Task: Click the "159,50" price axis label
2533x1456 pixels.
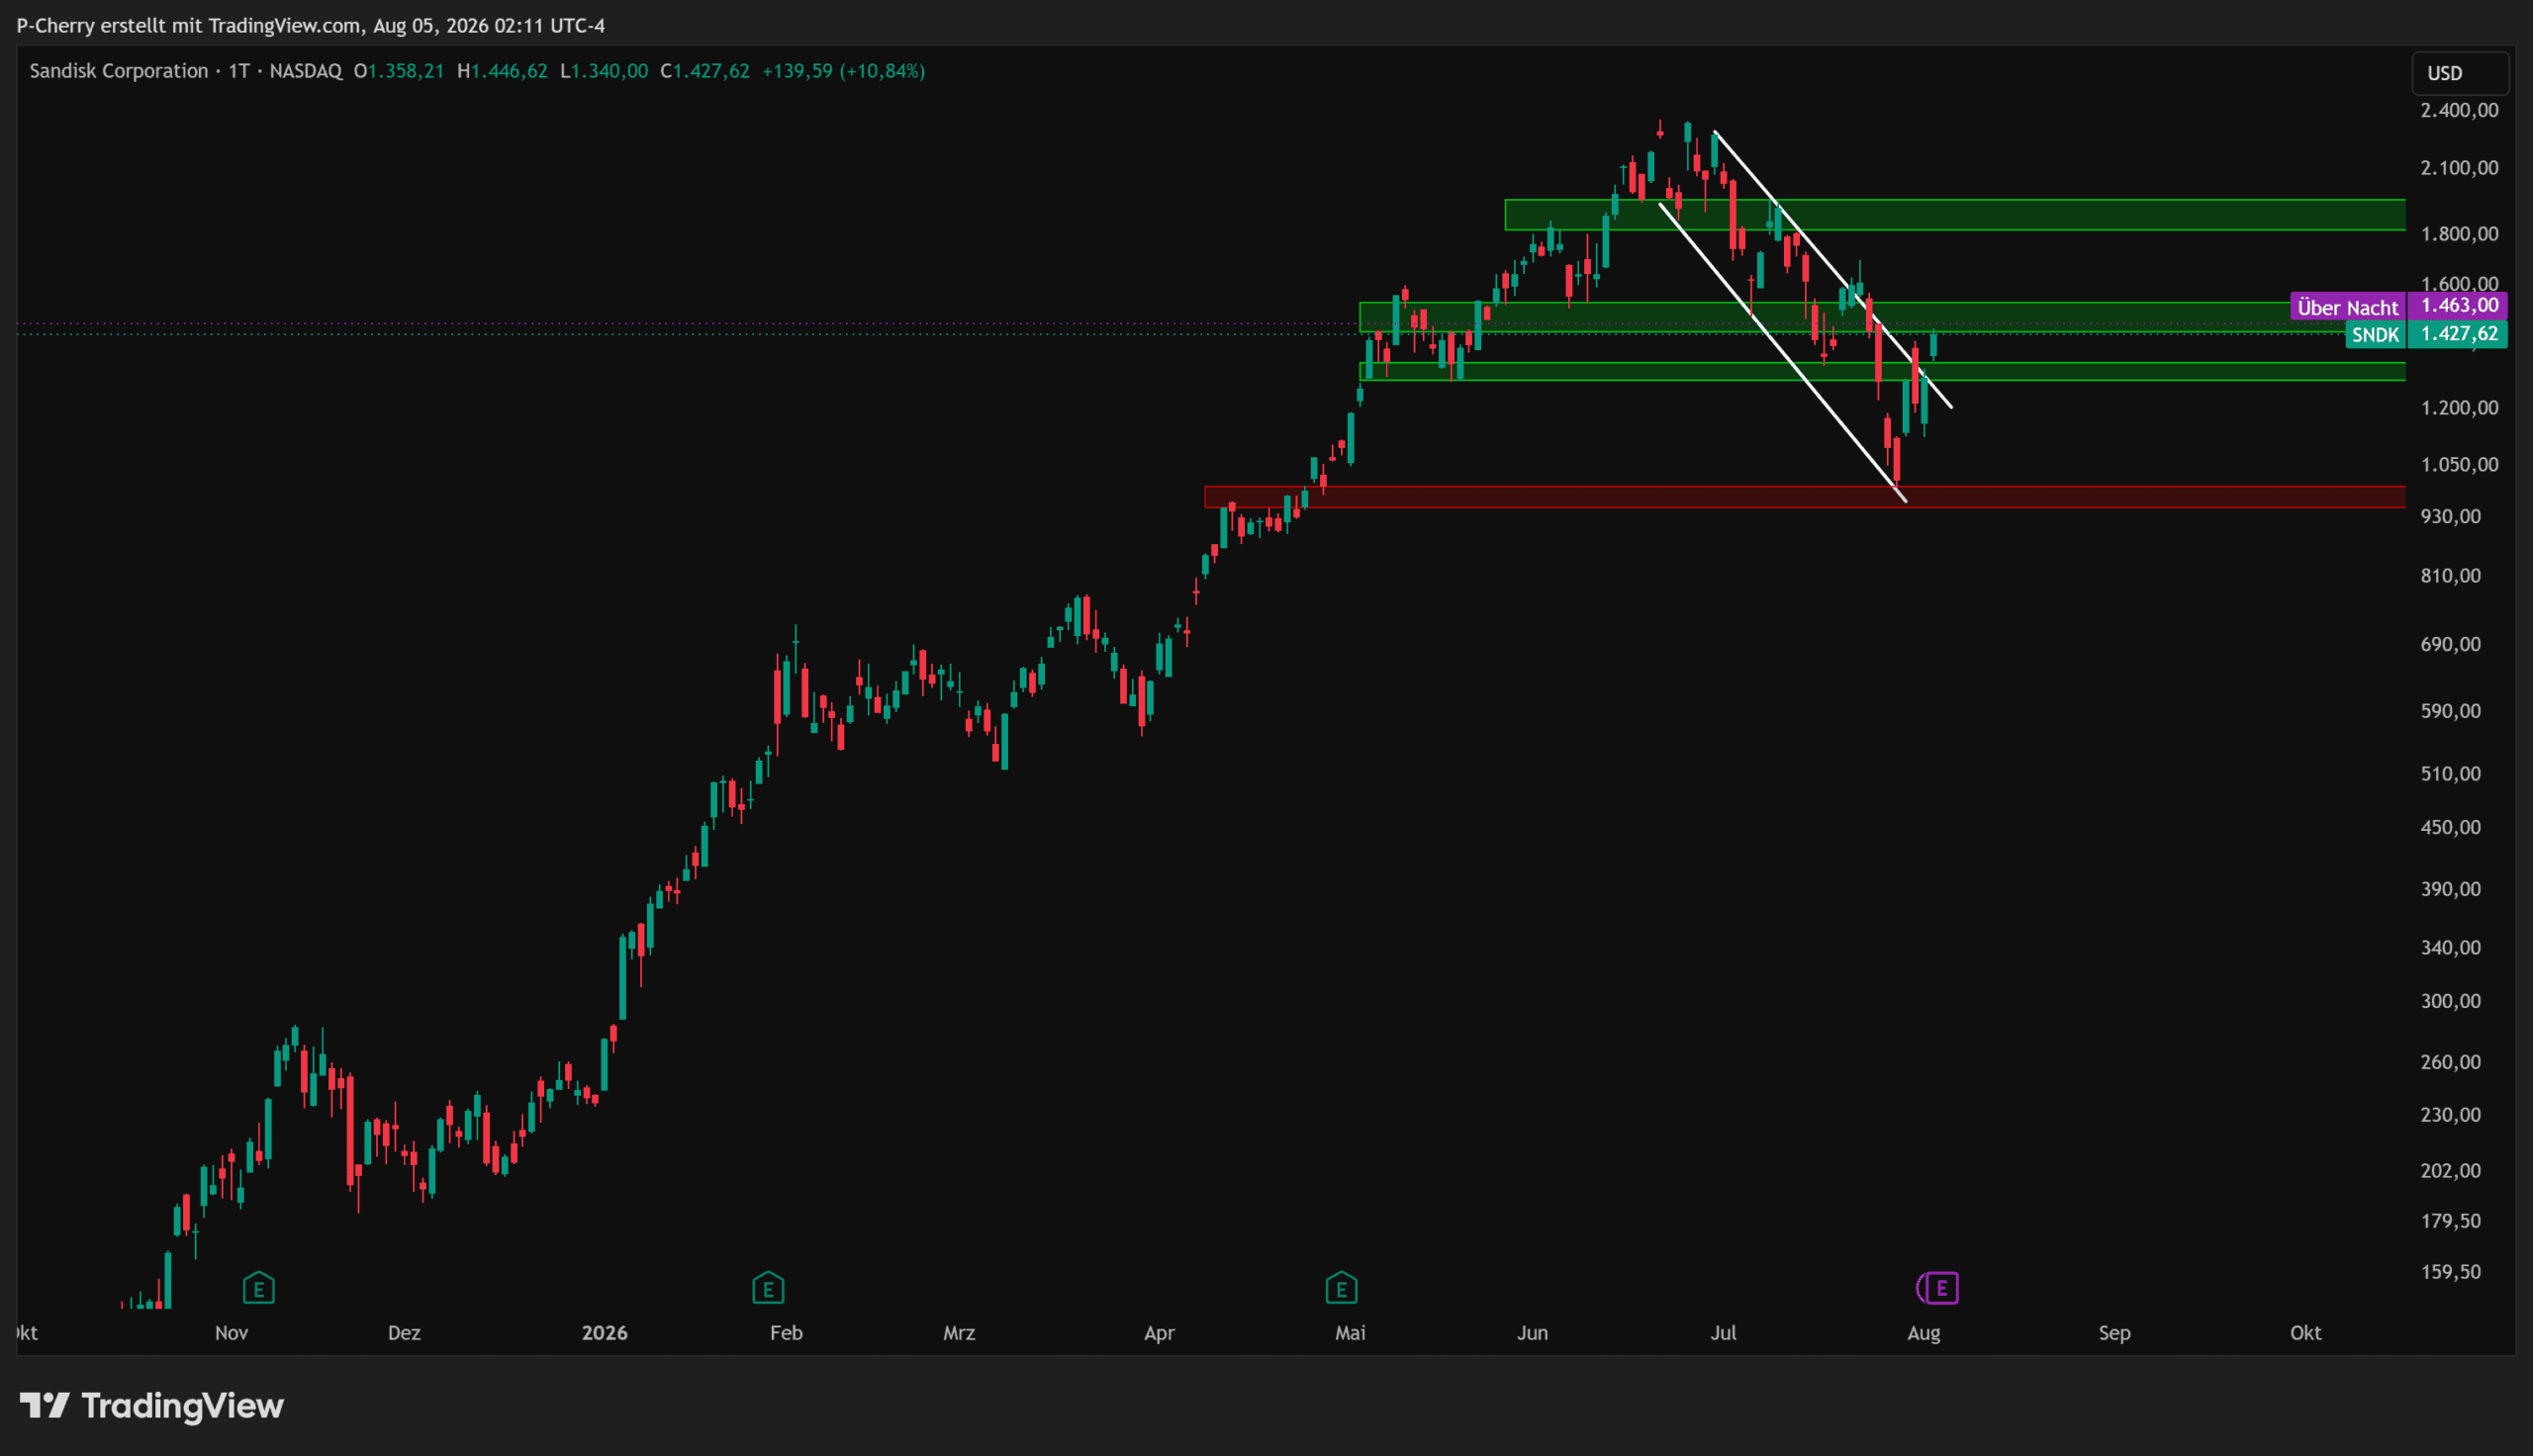Action: coord(2450,1272)
